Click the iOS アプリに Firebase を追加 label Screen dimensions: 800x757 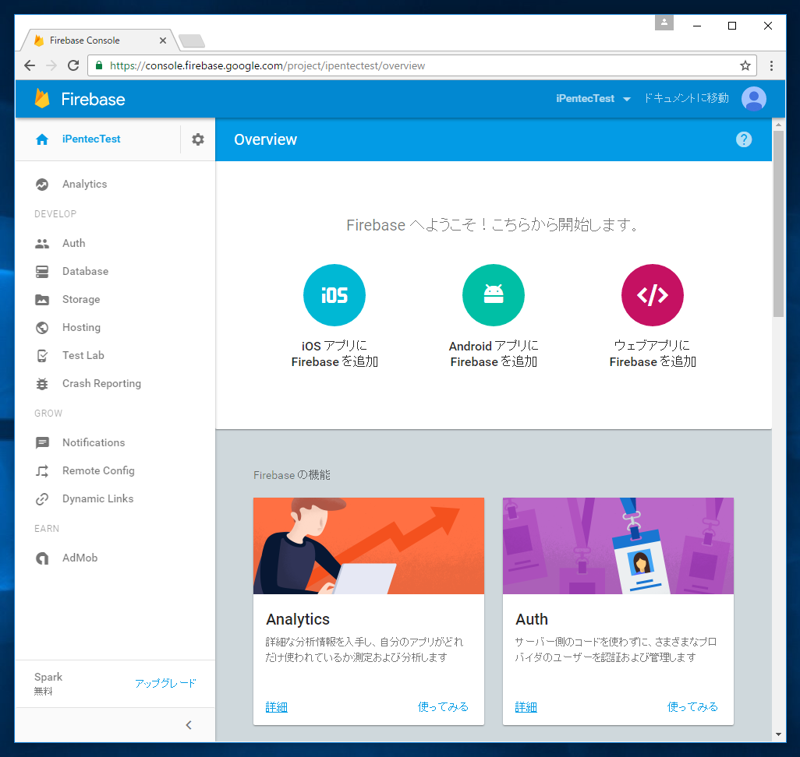(334, 354)
